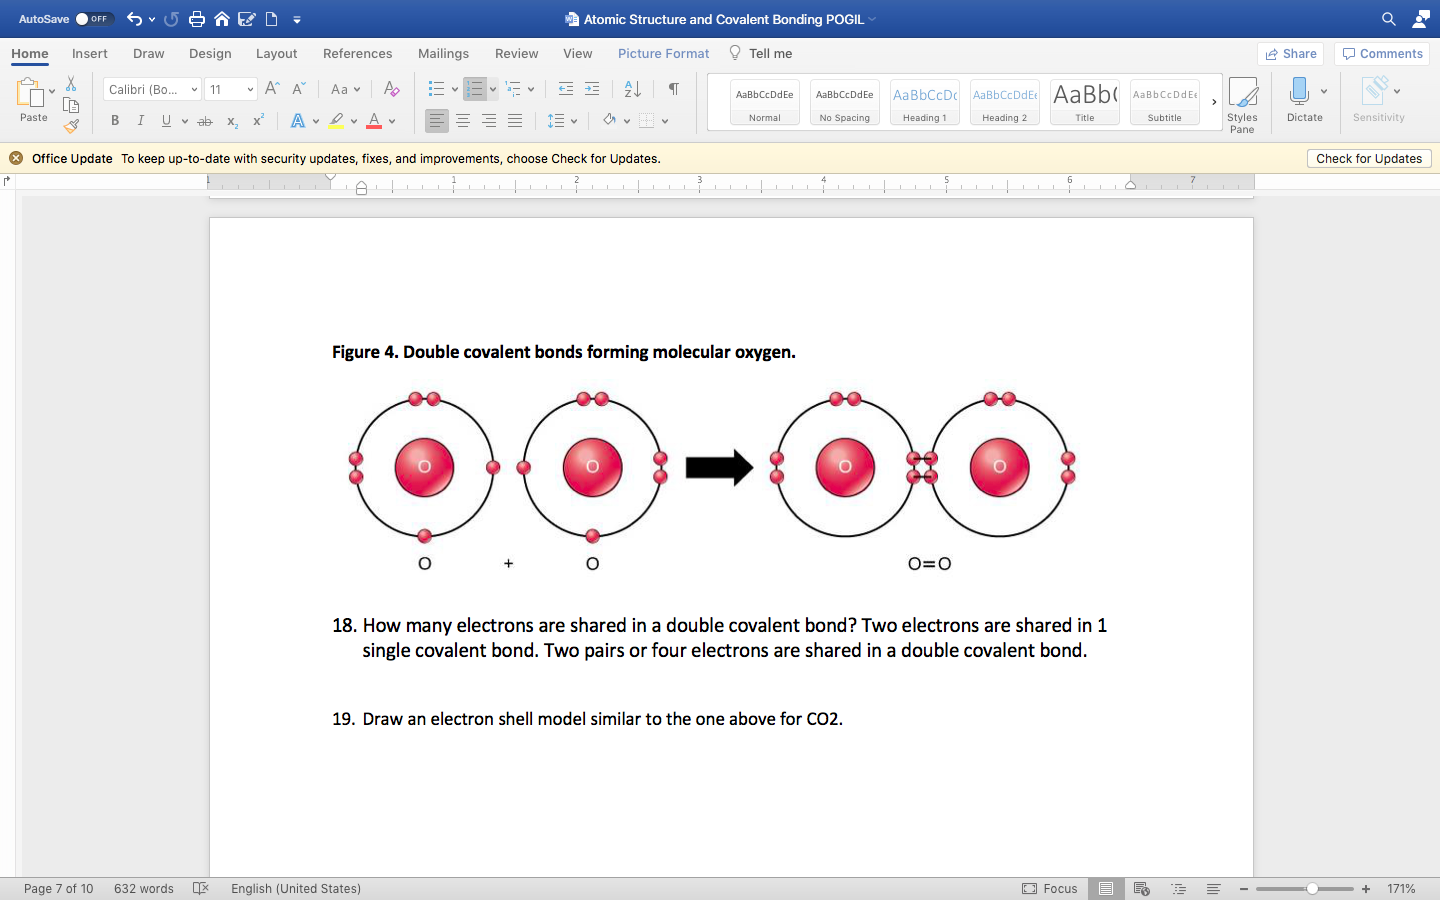Screen dimensions: 1440x900
Task: Show paragraph marks
Action: (673, 89)
